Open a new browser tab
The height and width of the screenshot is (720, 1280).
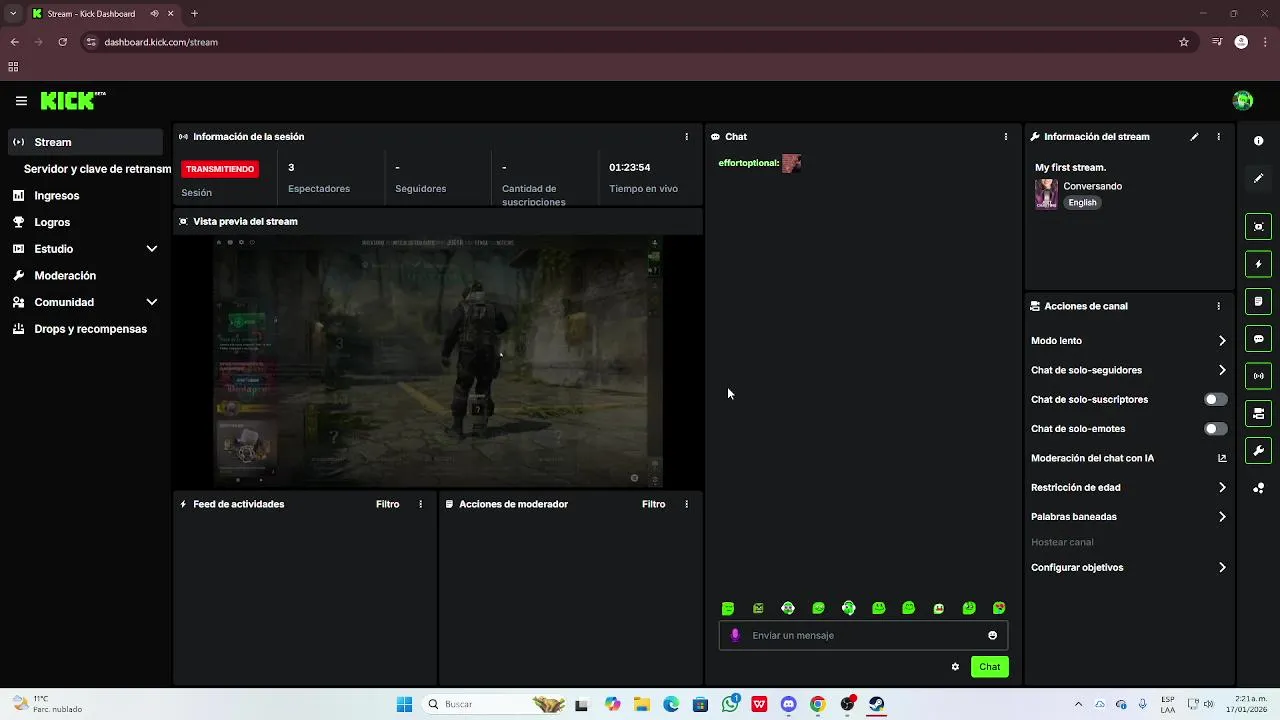194,14
